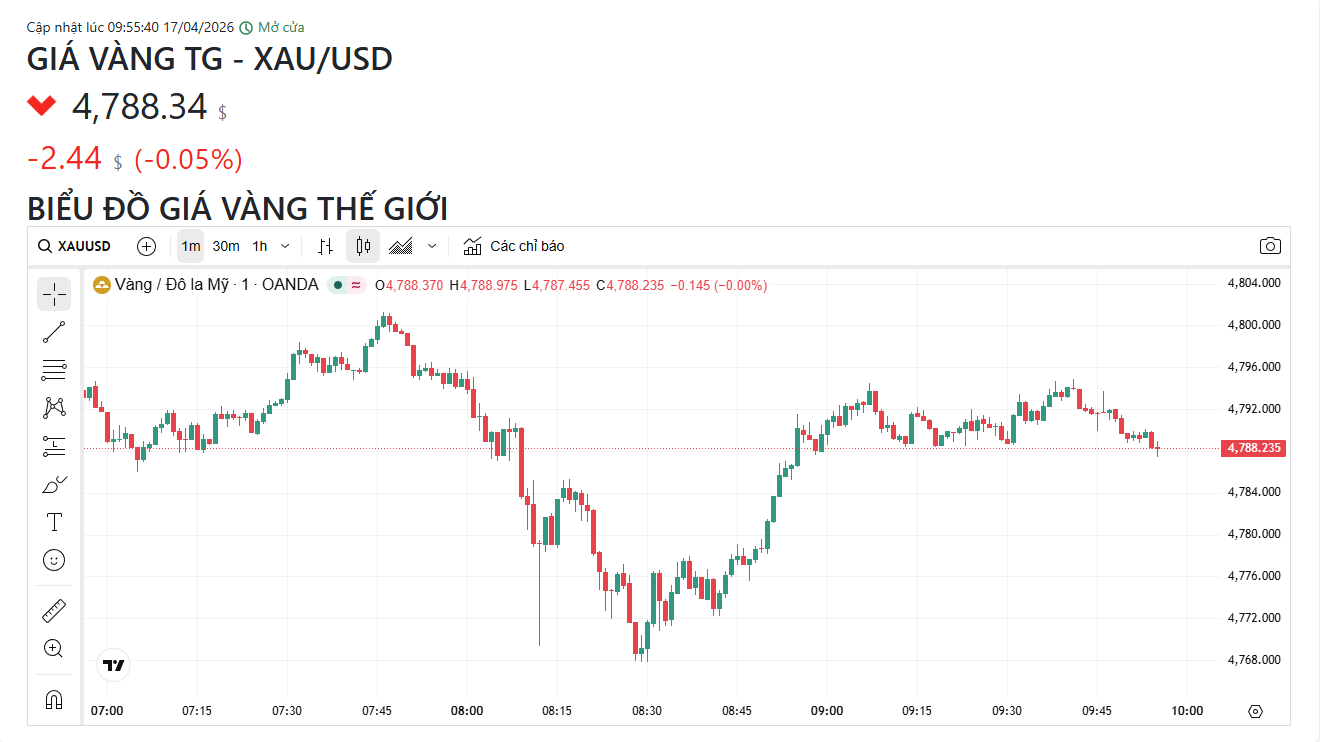
Task: Open the Fibonacci retracement tool
Action: (x=54, y=370)
